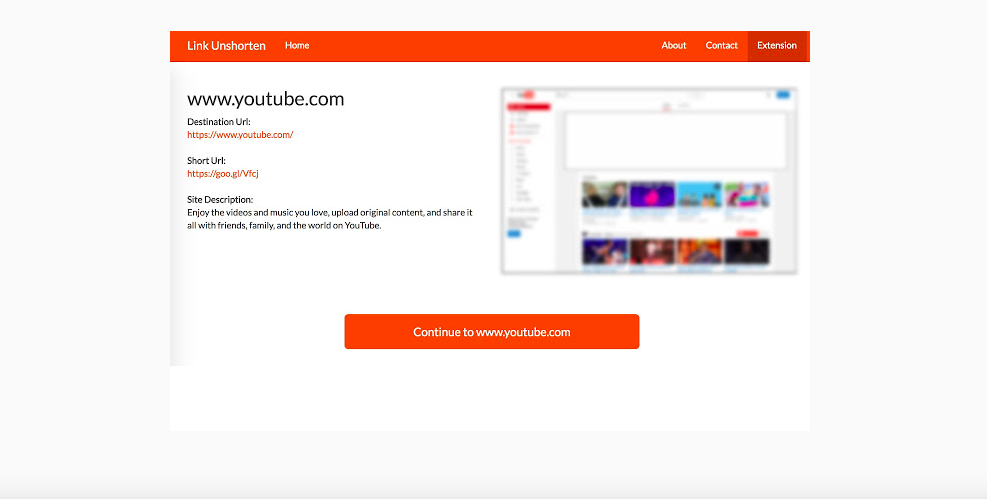Click the YouTube description paragraph text
Image resolution: width=987 pixels, height=499 pixels.
330,219
